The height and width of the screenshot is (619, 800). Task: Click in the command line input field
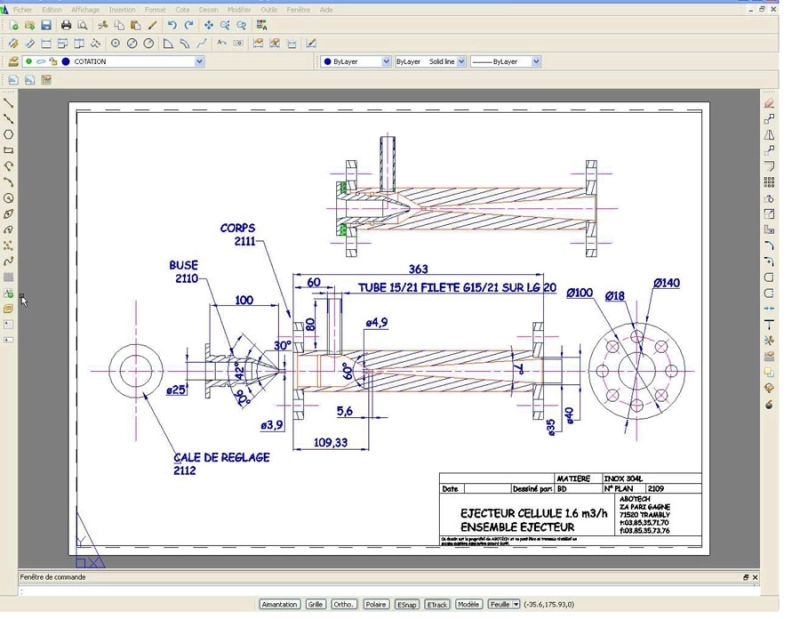click(x=389, y=591)
